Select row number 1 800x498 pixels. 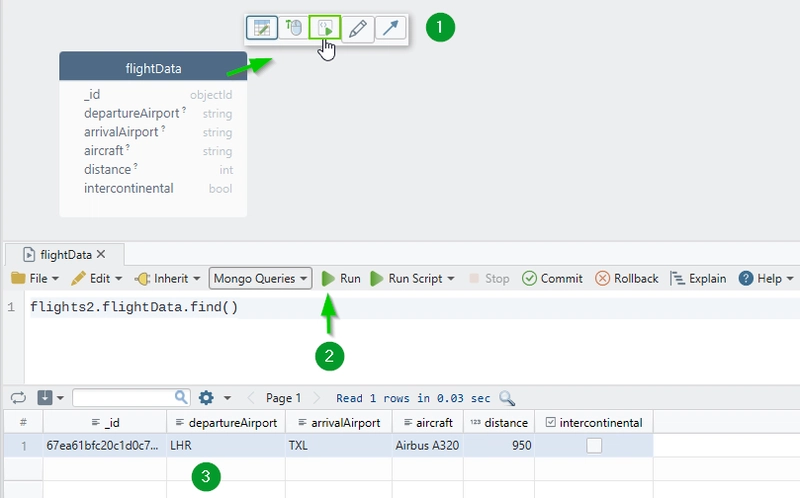[x=23, y=445]
